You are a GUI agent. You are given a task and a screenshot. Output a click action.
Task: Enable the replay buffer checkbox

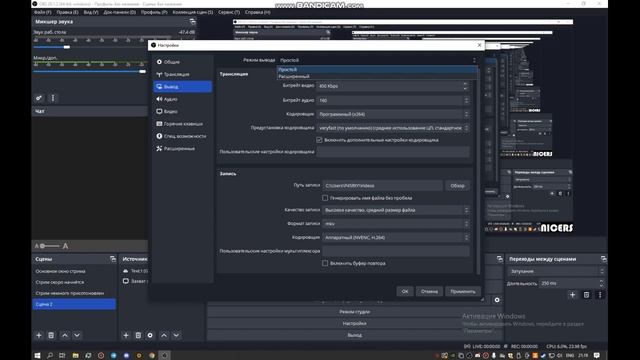(x=325, y=263)
